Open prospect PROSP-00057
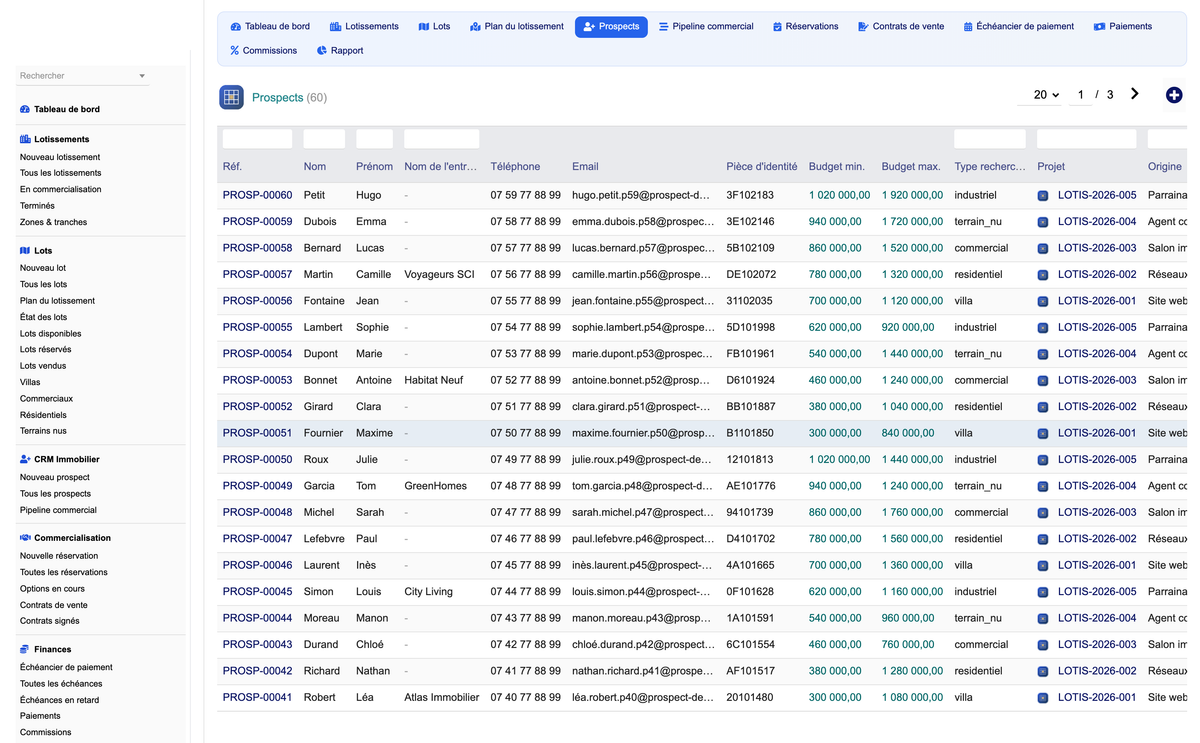Screen dimensions: 1200x743 (258, 274)
